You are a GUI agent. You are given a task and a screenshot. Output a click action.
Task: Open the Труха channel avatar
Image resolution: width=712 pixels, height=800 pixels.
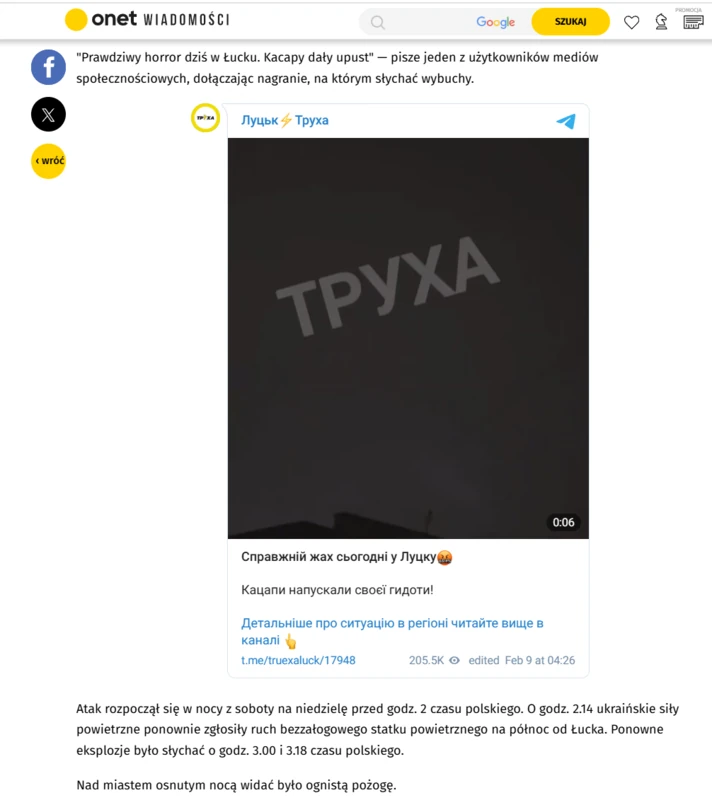(205, 118)
